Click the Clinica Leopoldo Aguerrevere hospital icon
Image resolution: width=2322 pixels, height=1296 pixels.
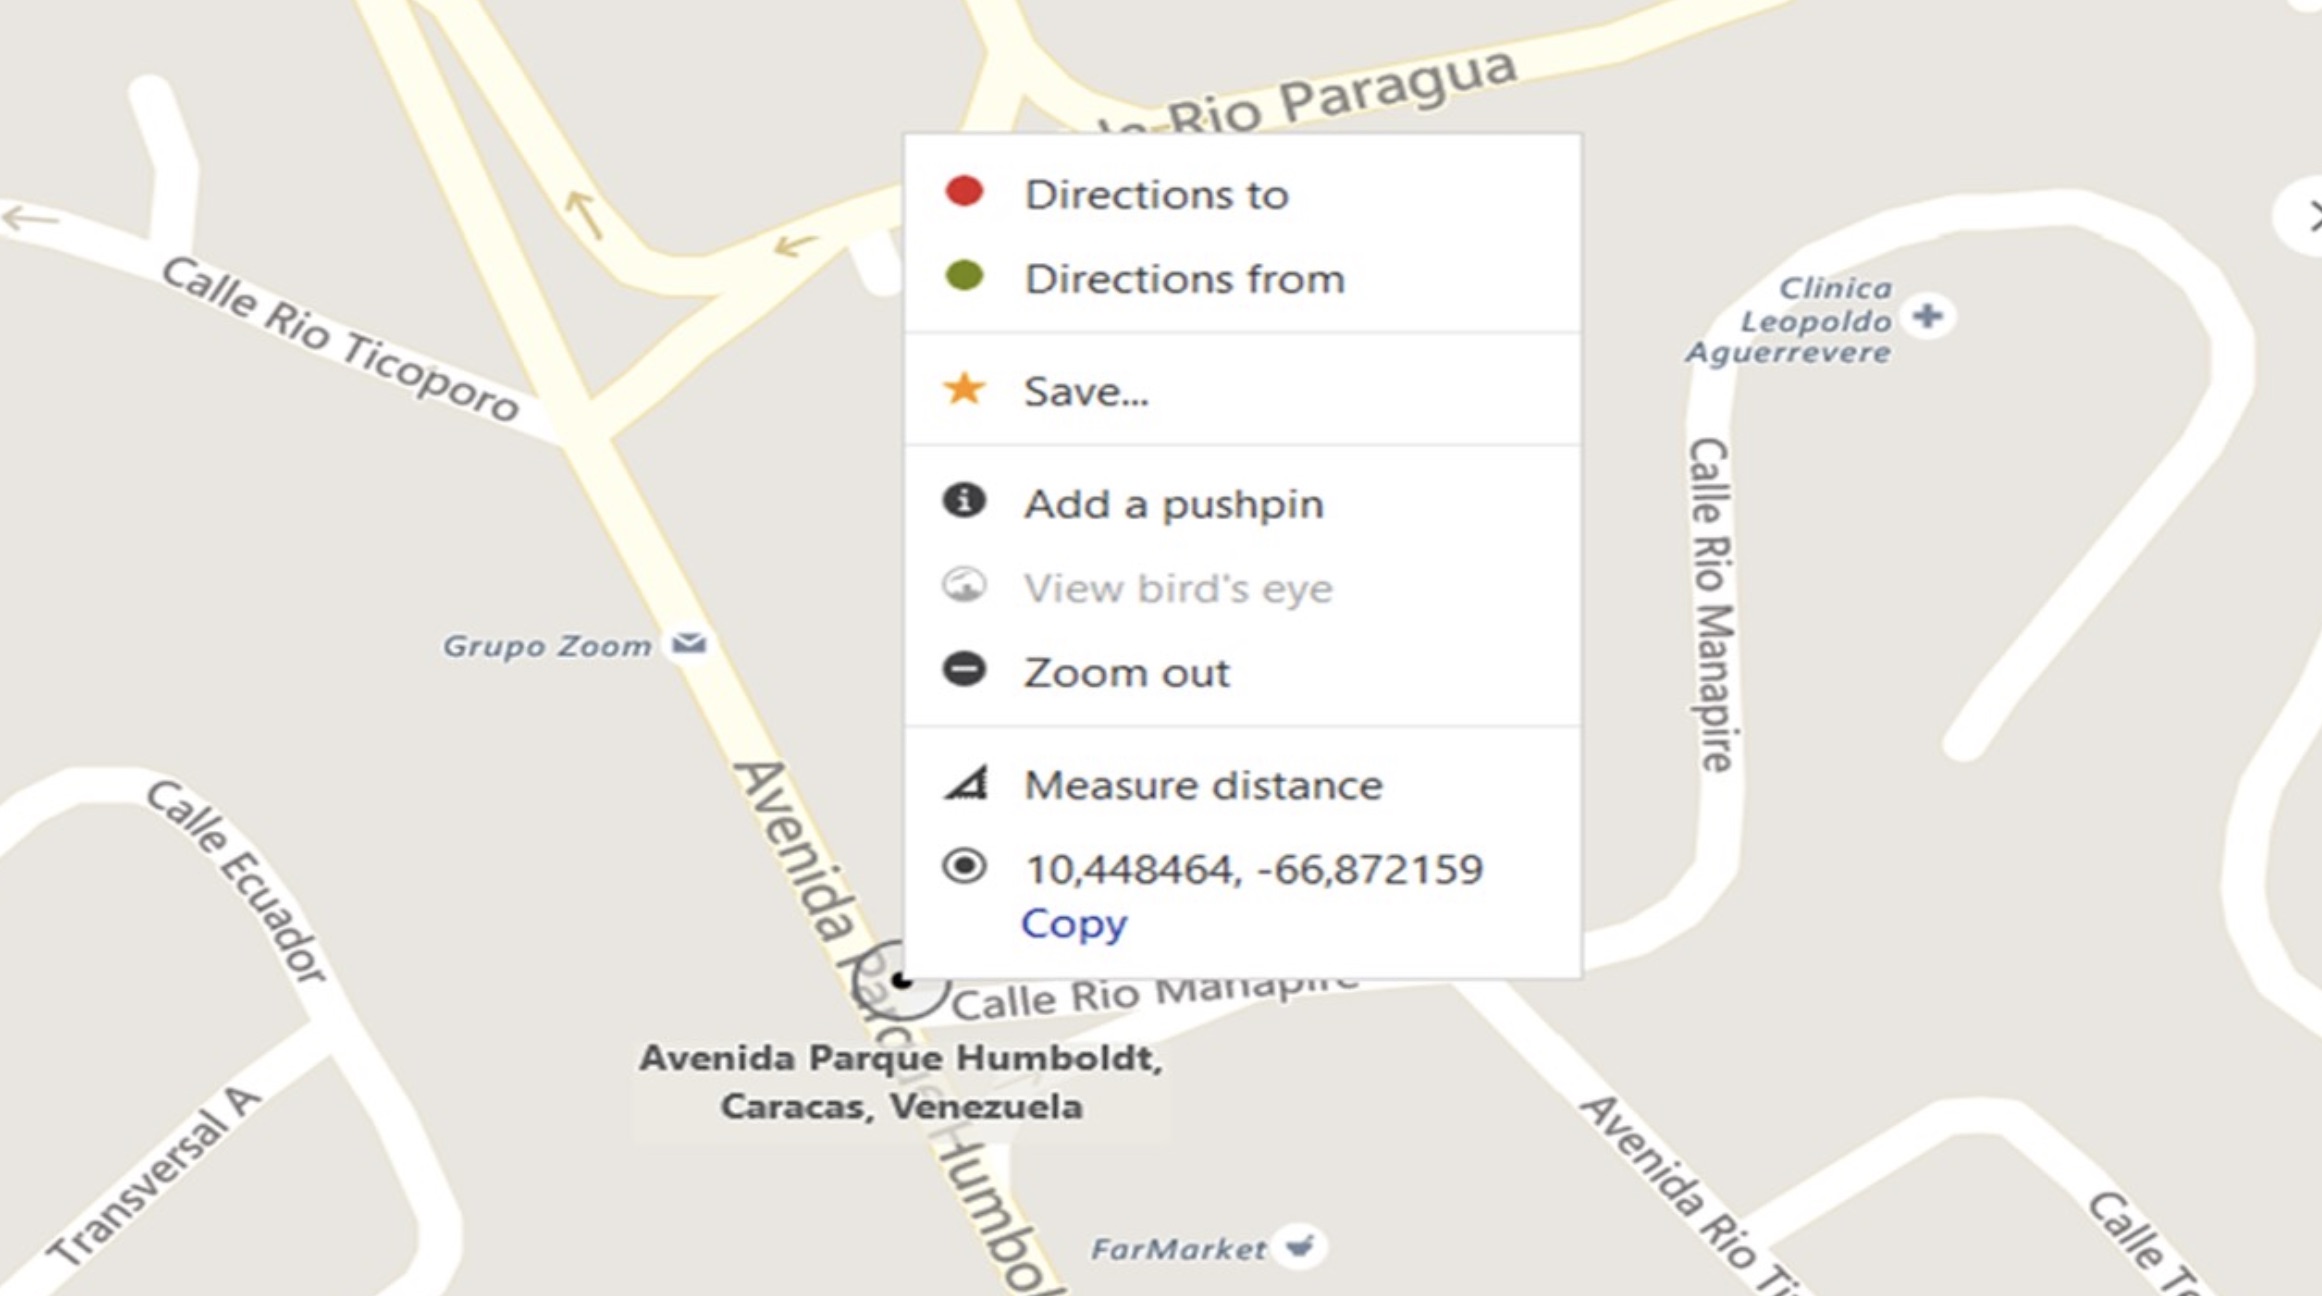1927,317
